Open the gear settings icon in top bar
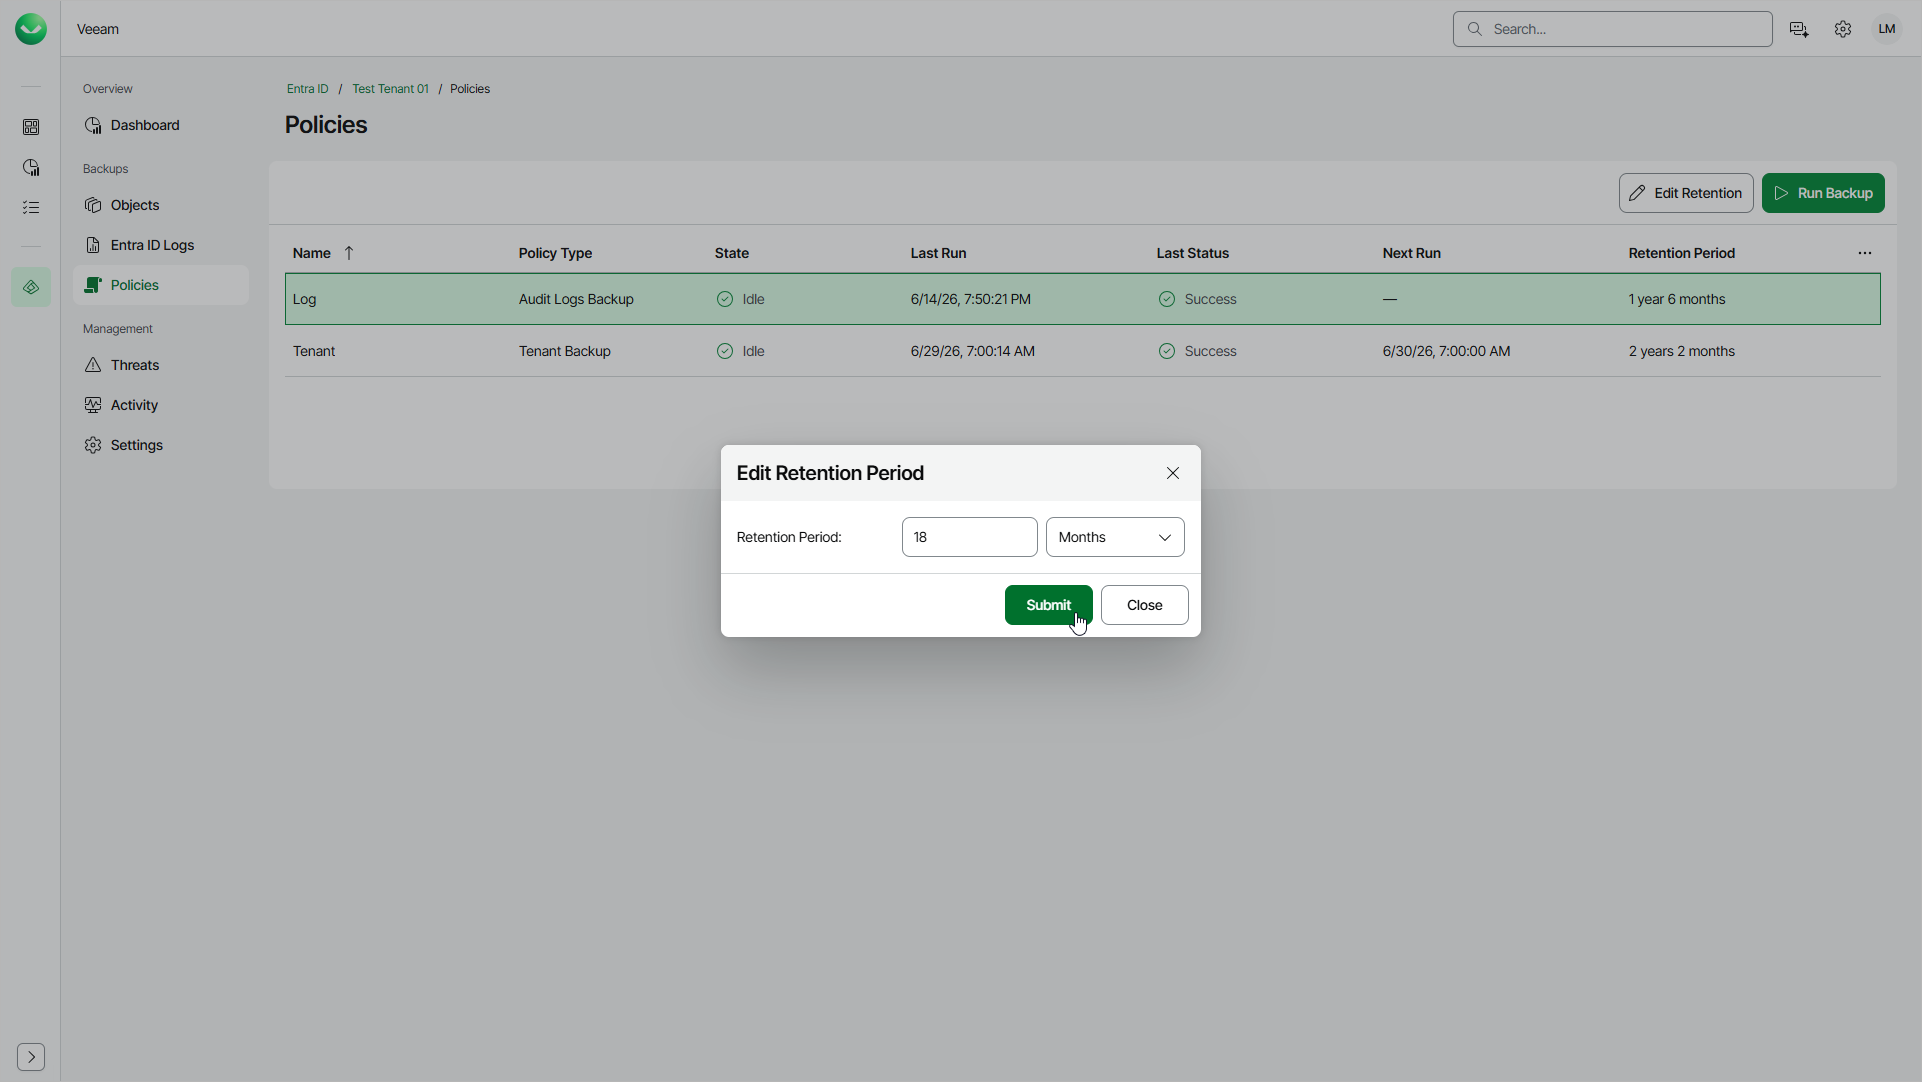The height and width of the screenshot is (1082, 1922). point(1843,29)
